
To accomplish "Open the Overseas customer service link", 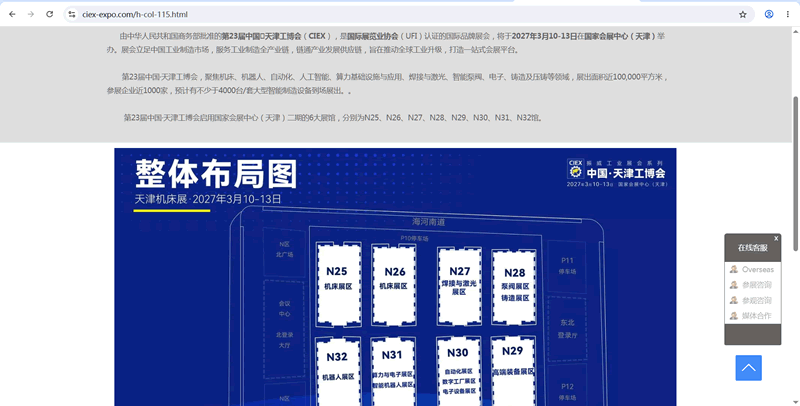I will 758,269.
